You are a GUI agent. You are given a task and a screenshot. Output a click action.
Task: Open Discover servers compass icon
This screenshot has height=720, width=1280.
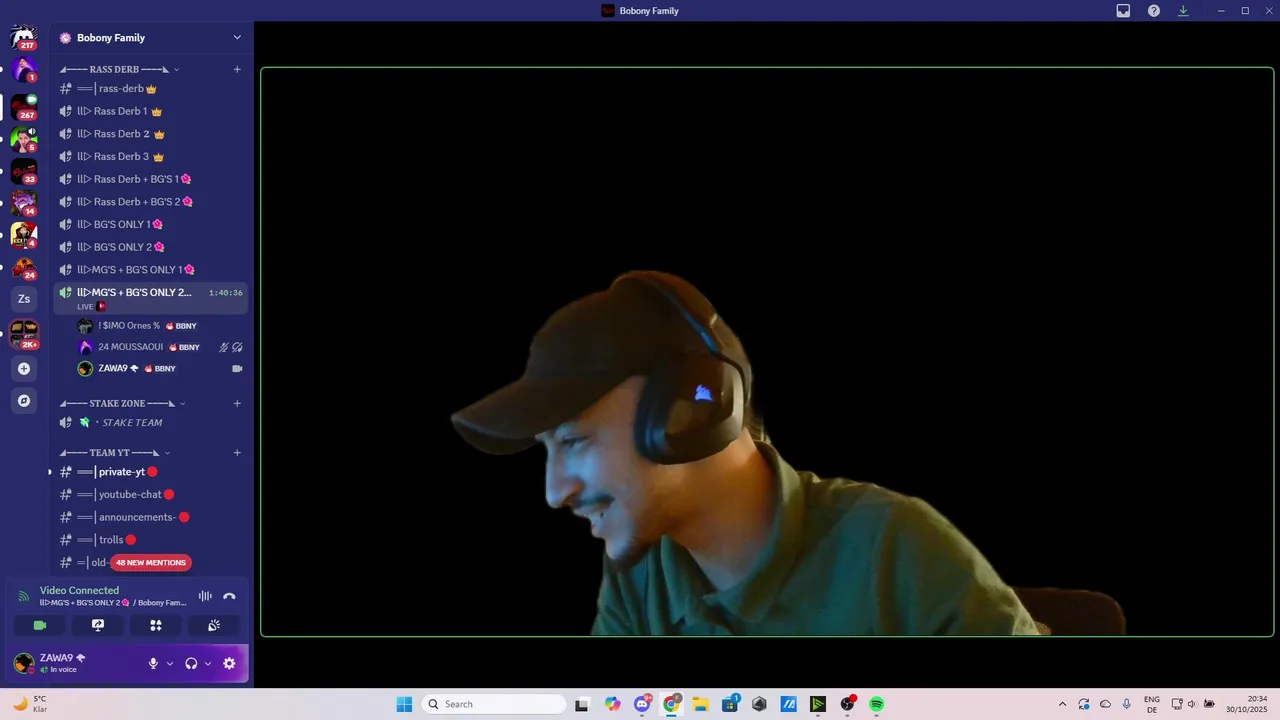click(24, 401)
